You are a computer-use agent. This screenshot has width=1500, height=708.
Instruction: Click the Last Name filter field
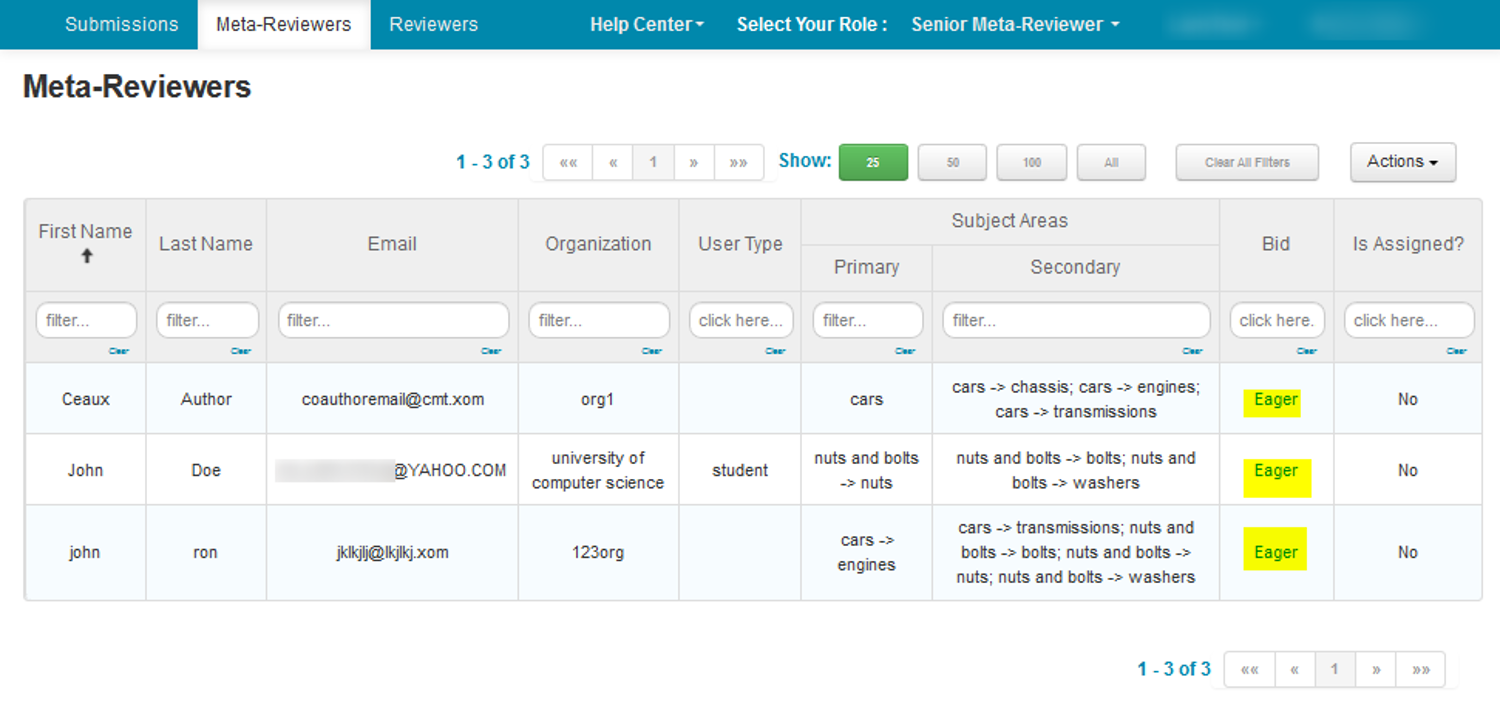tap(207, 320)
